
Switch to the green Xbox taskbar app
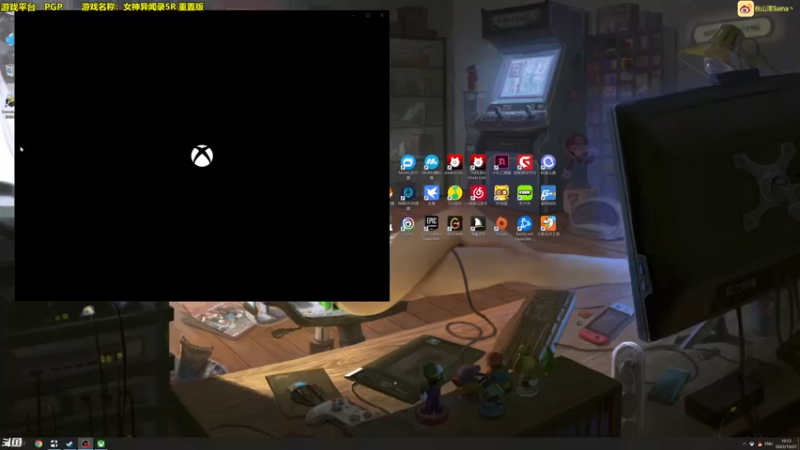coord(101,443)
